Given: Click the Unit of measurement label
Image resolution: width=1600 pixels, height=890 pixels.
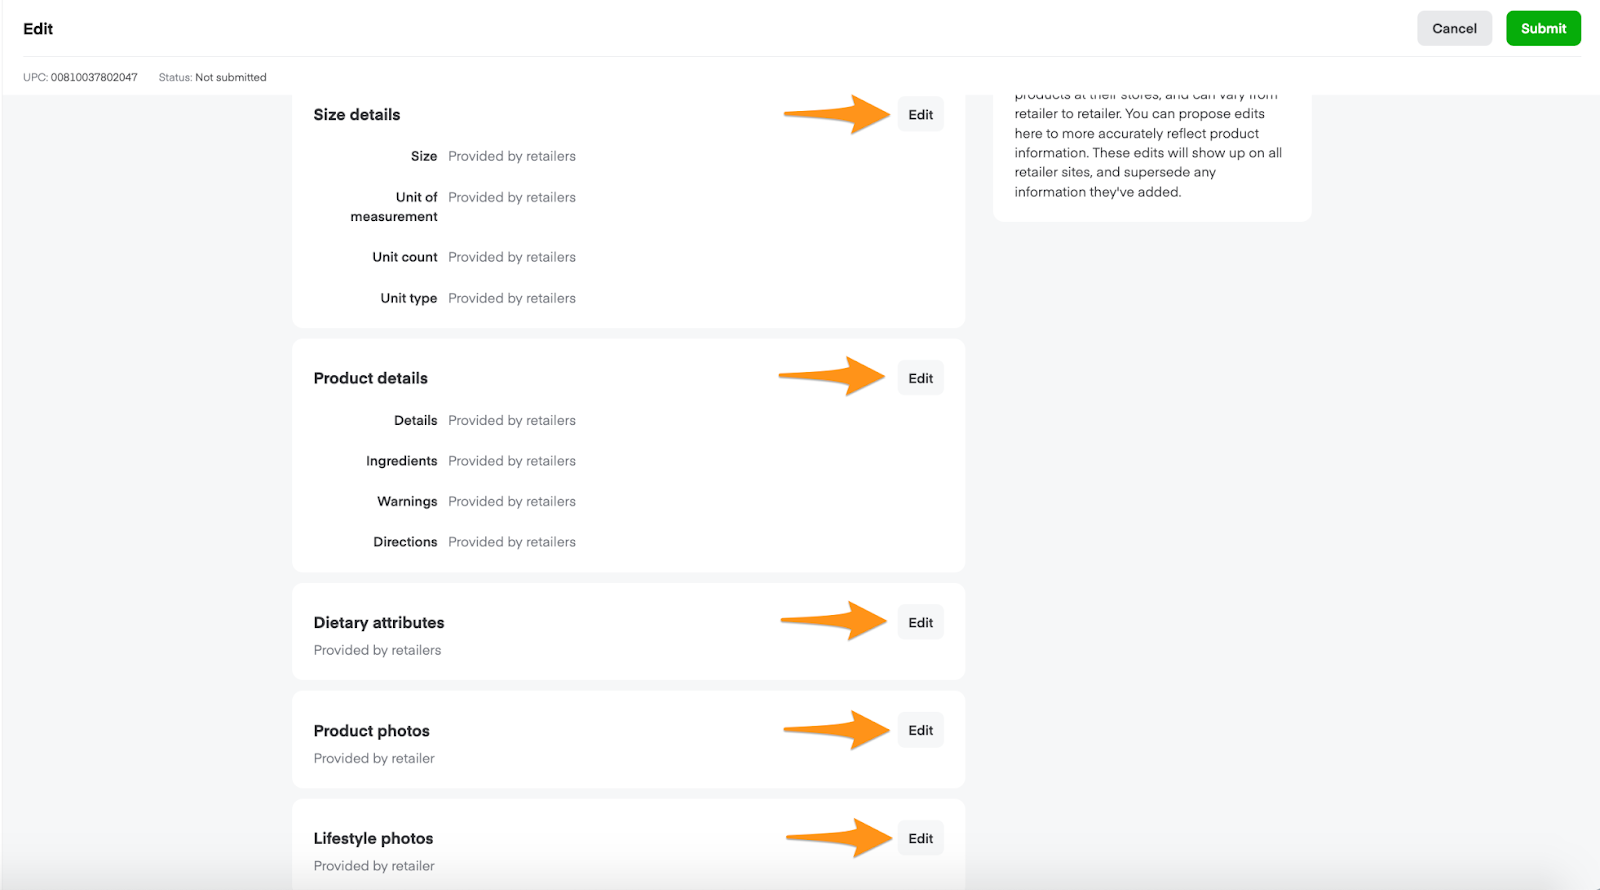Looking at the screenshot, I should click(393, 206).
